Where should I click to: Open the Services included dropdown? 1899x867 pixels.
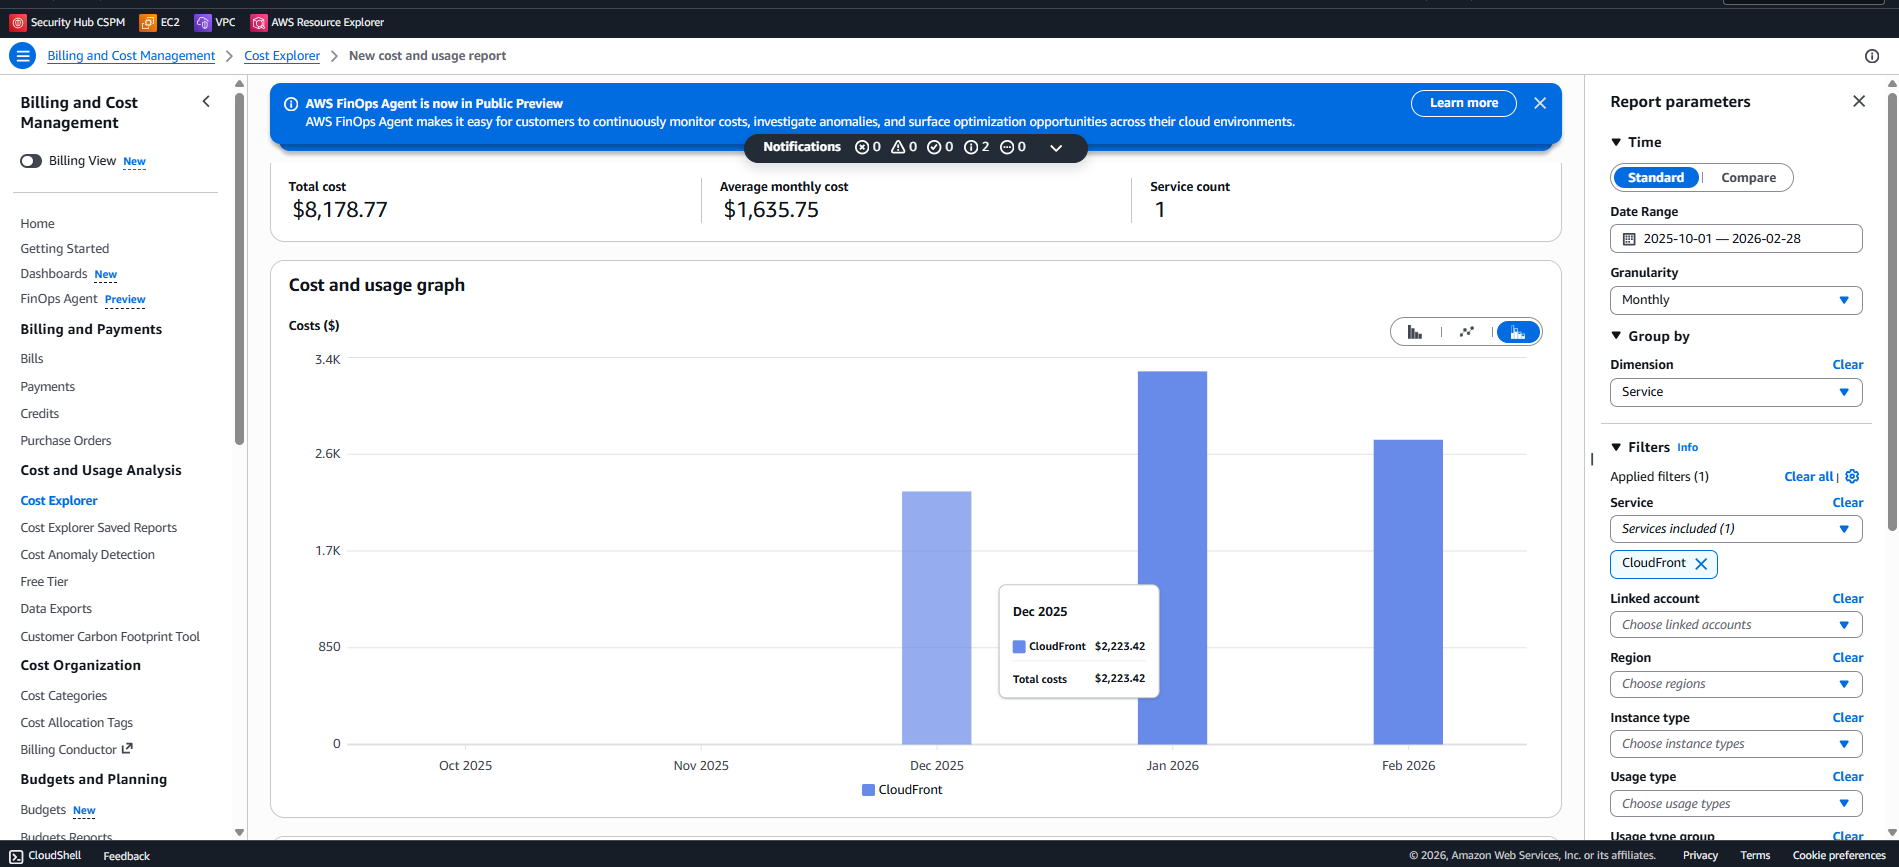(1736, 529)
